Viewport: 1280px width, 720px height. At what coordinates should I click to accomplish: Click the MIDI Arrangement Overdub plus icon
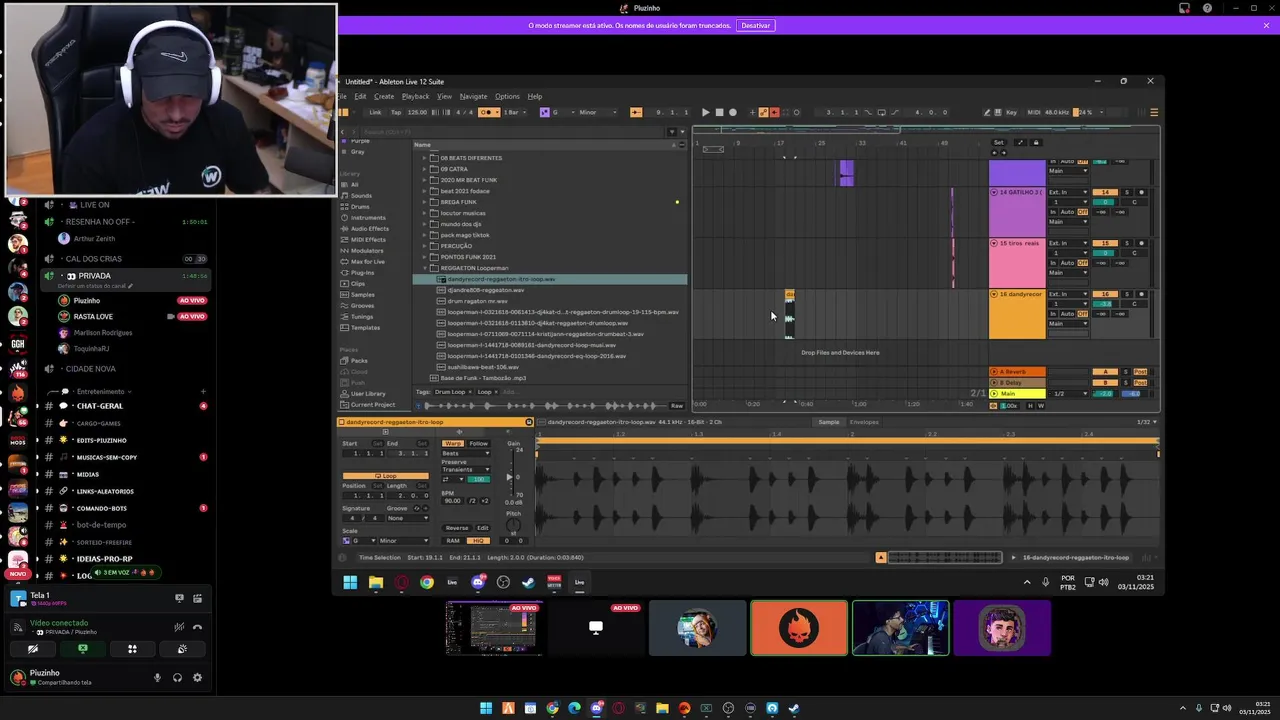(x=752, y=112)
